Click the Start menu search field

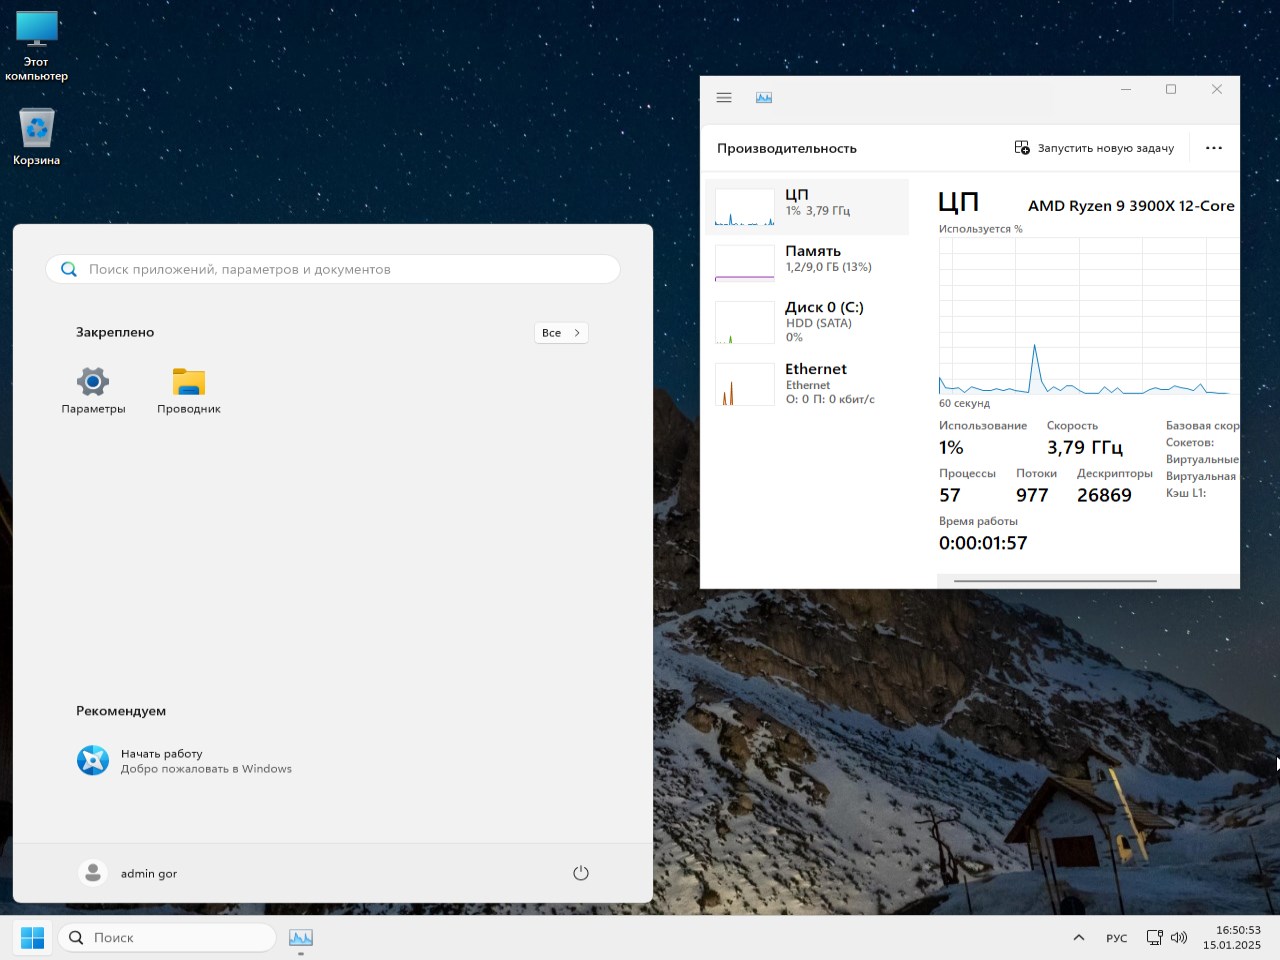click(x=333, y=269)
